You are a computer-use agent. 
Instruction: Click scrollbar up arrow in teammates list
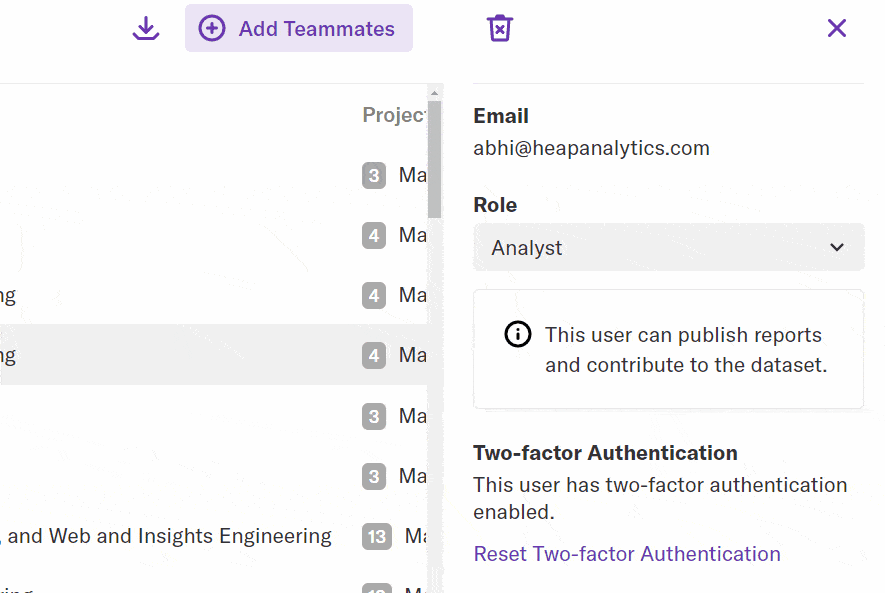pos(434,93)
